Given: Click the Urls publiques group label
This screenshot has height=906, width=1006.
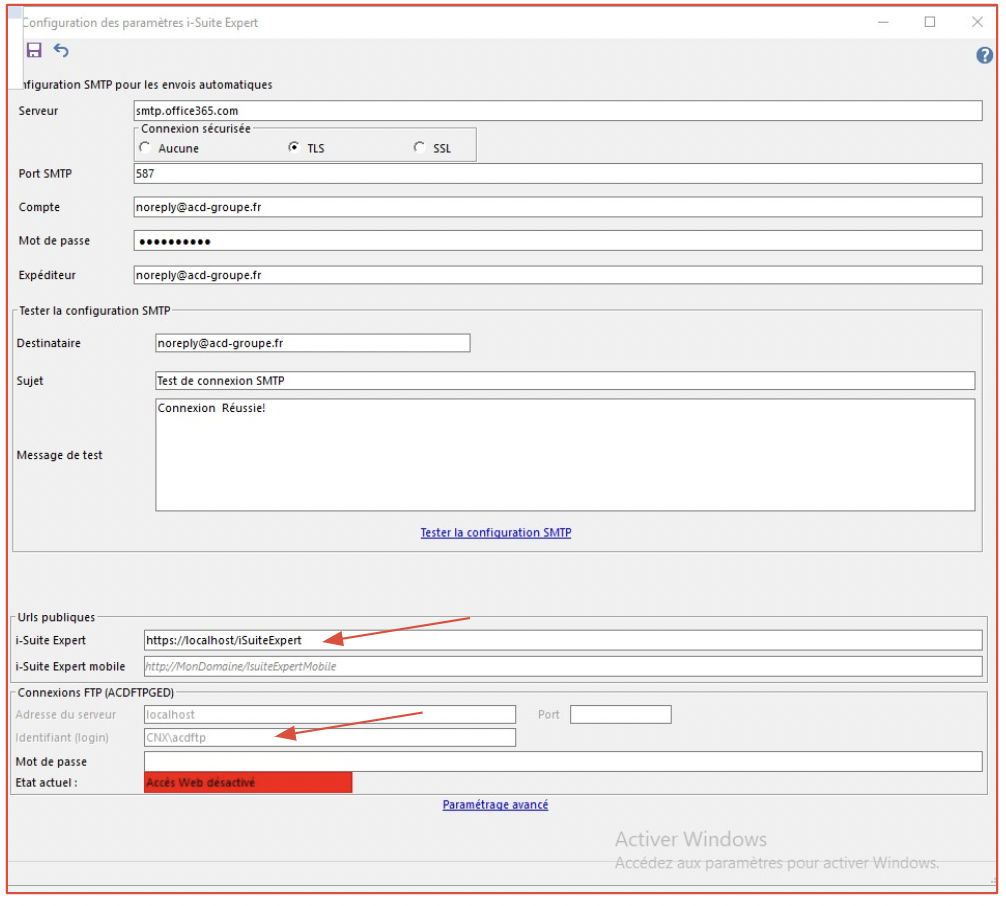Looking at the screenshot, I should 56,617.
